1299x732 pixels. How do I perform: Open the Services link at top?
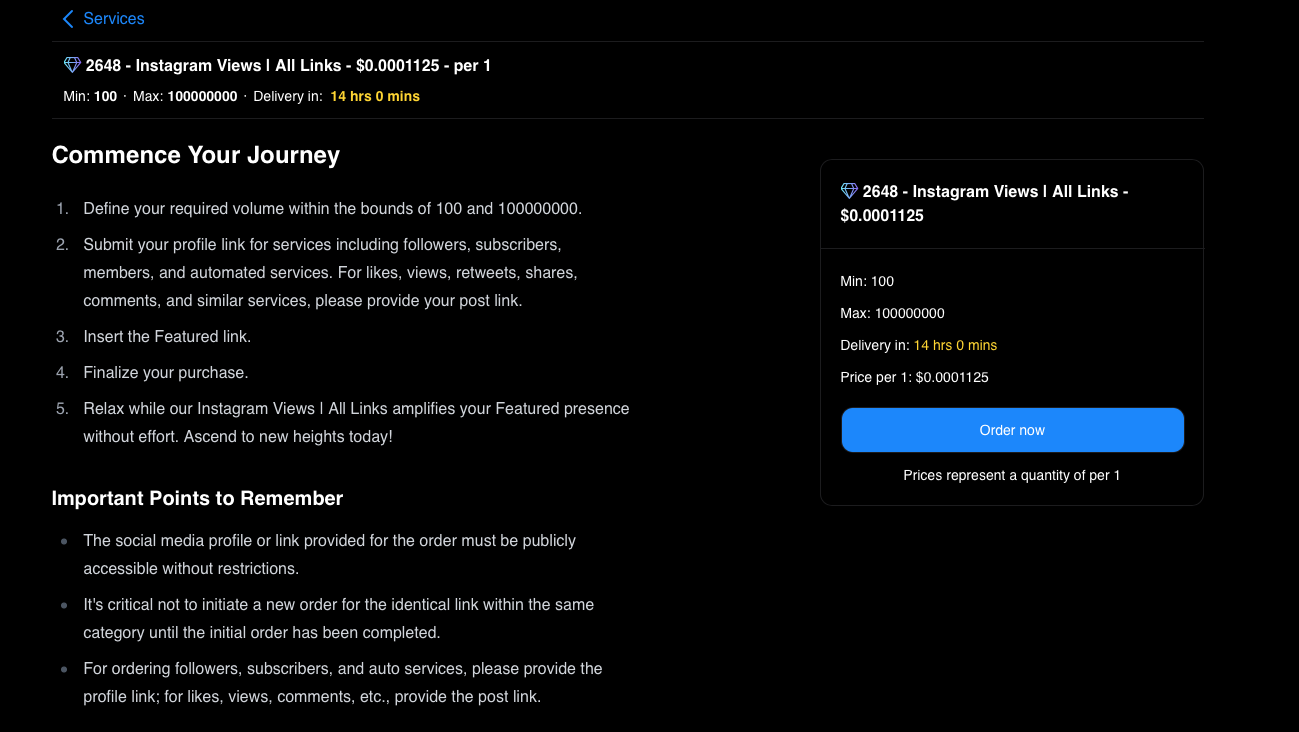[113, 19]
